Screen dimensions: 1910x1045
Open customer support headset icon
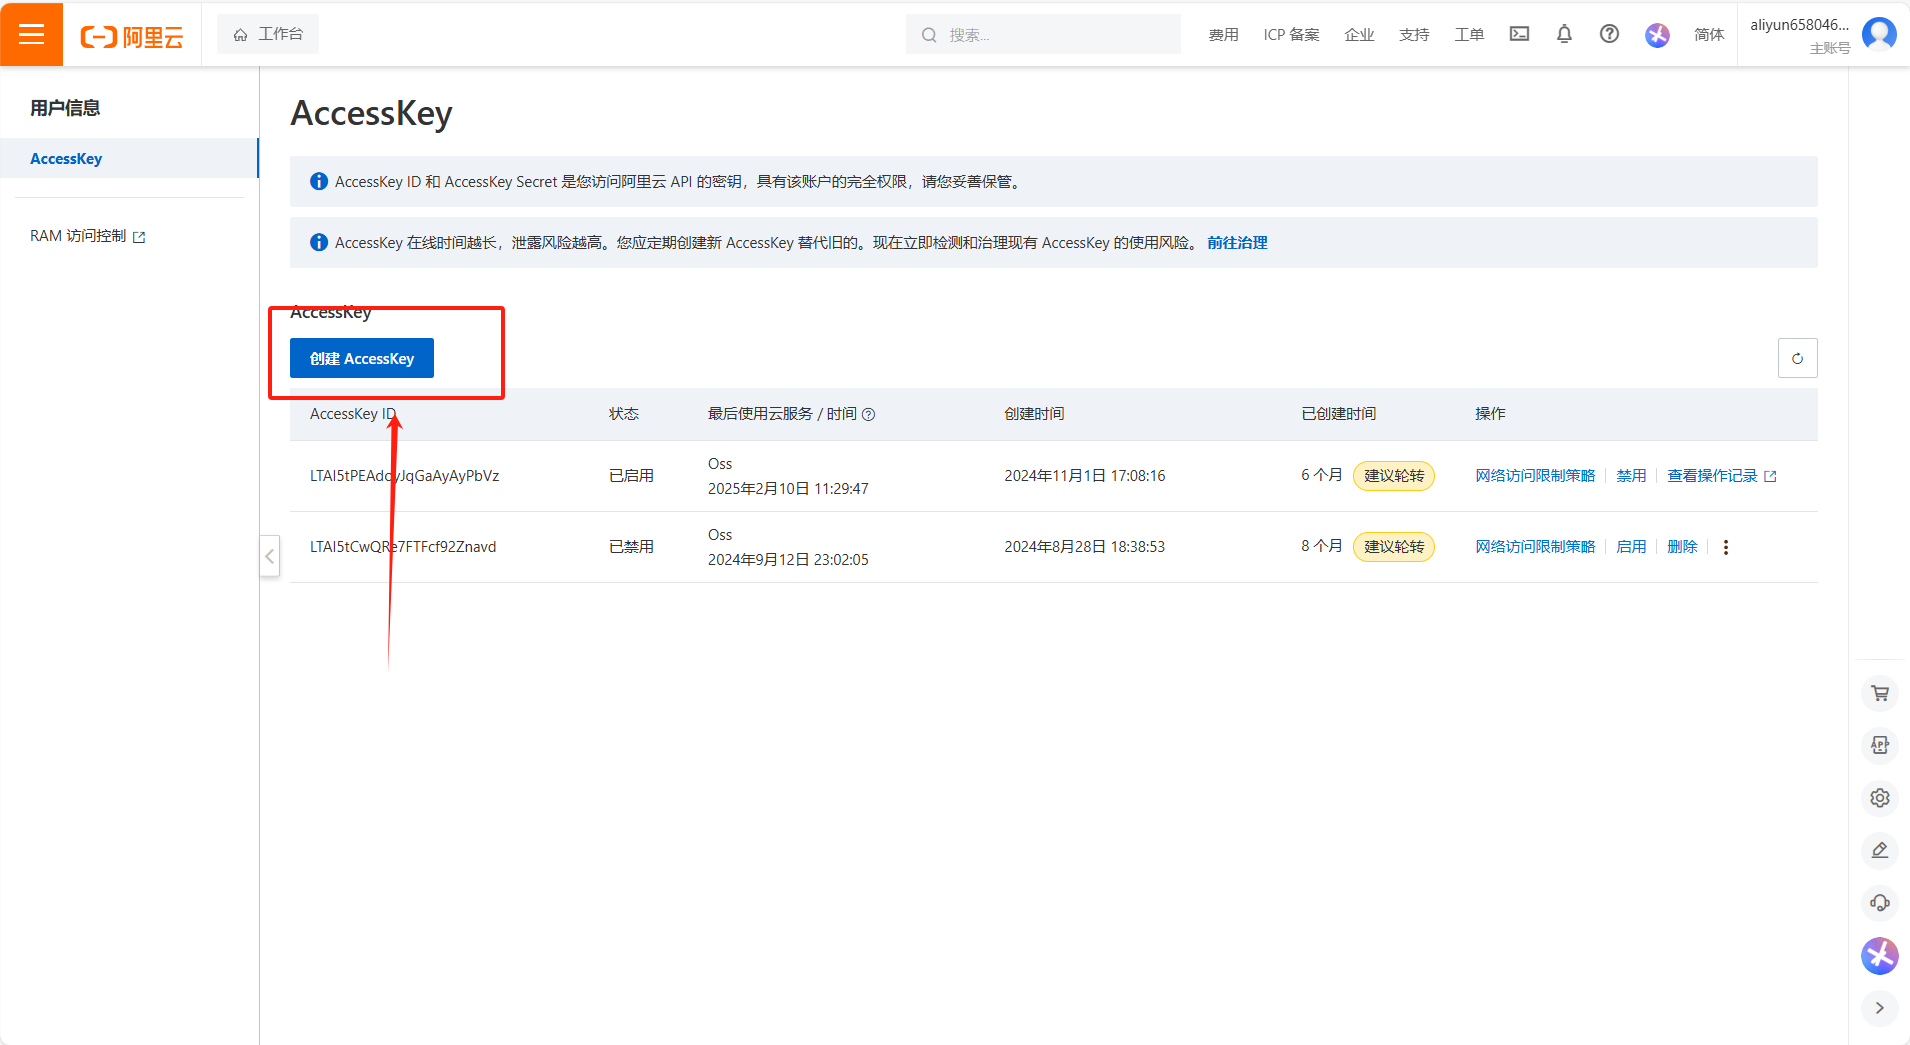click(1880, 903)
